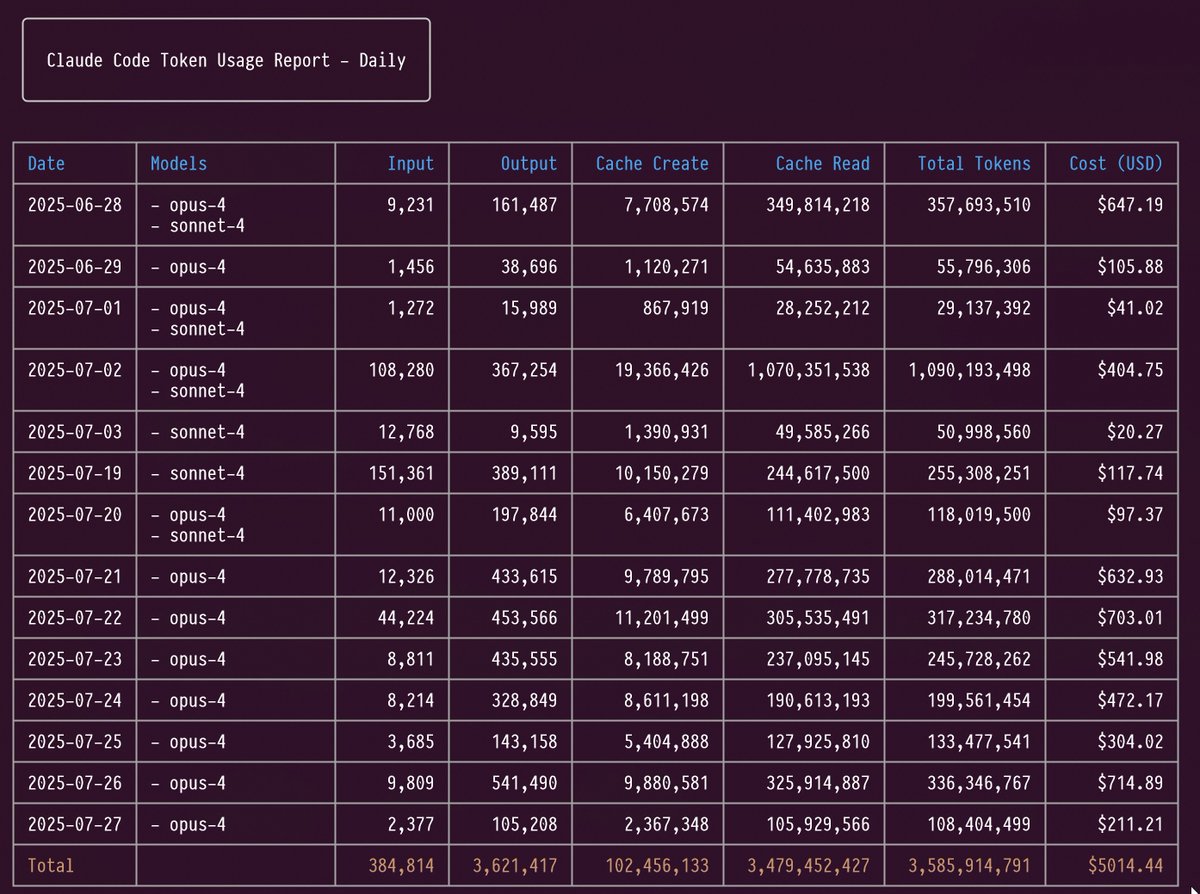
Task: Click cache create value 11,201,499
Action: pos(662,618)
